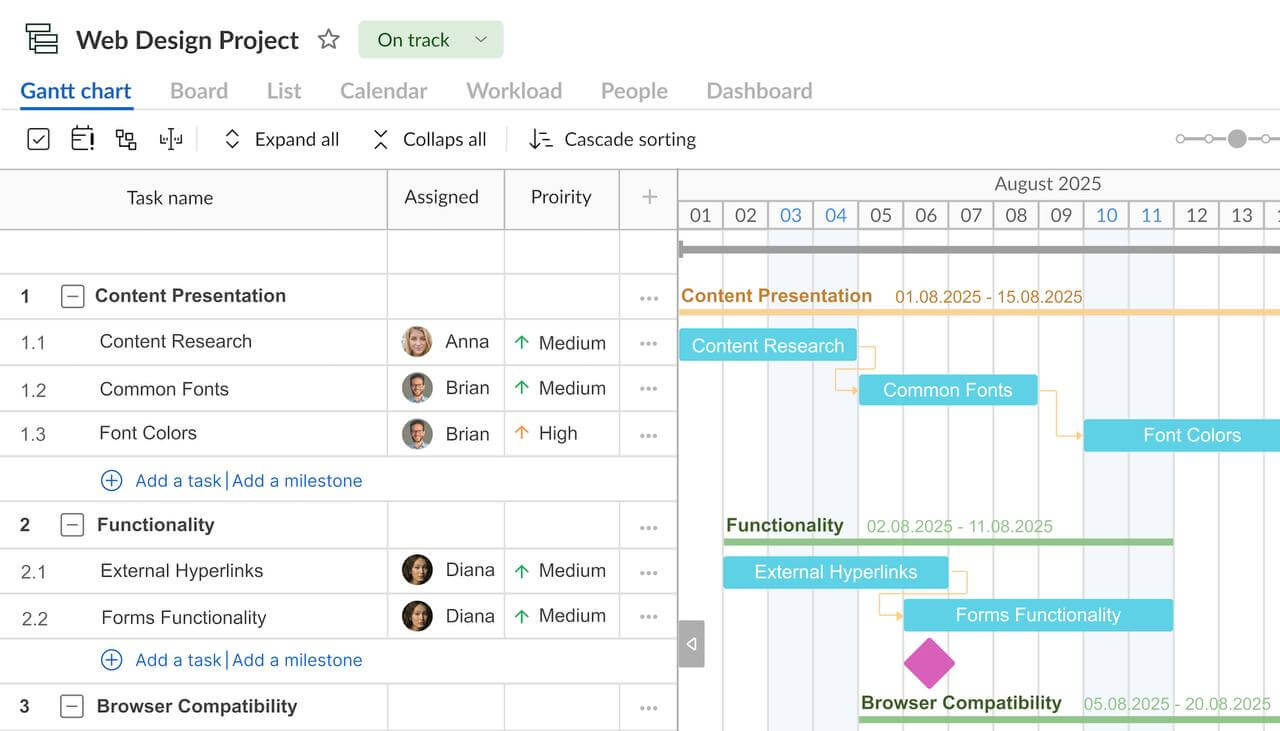1280x731 pixels.
Task: Click Add a milestone under Functionality
Action: click(x=297, y=660)
